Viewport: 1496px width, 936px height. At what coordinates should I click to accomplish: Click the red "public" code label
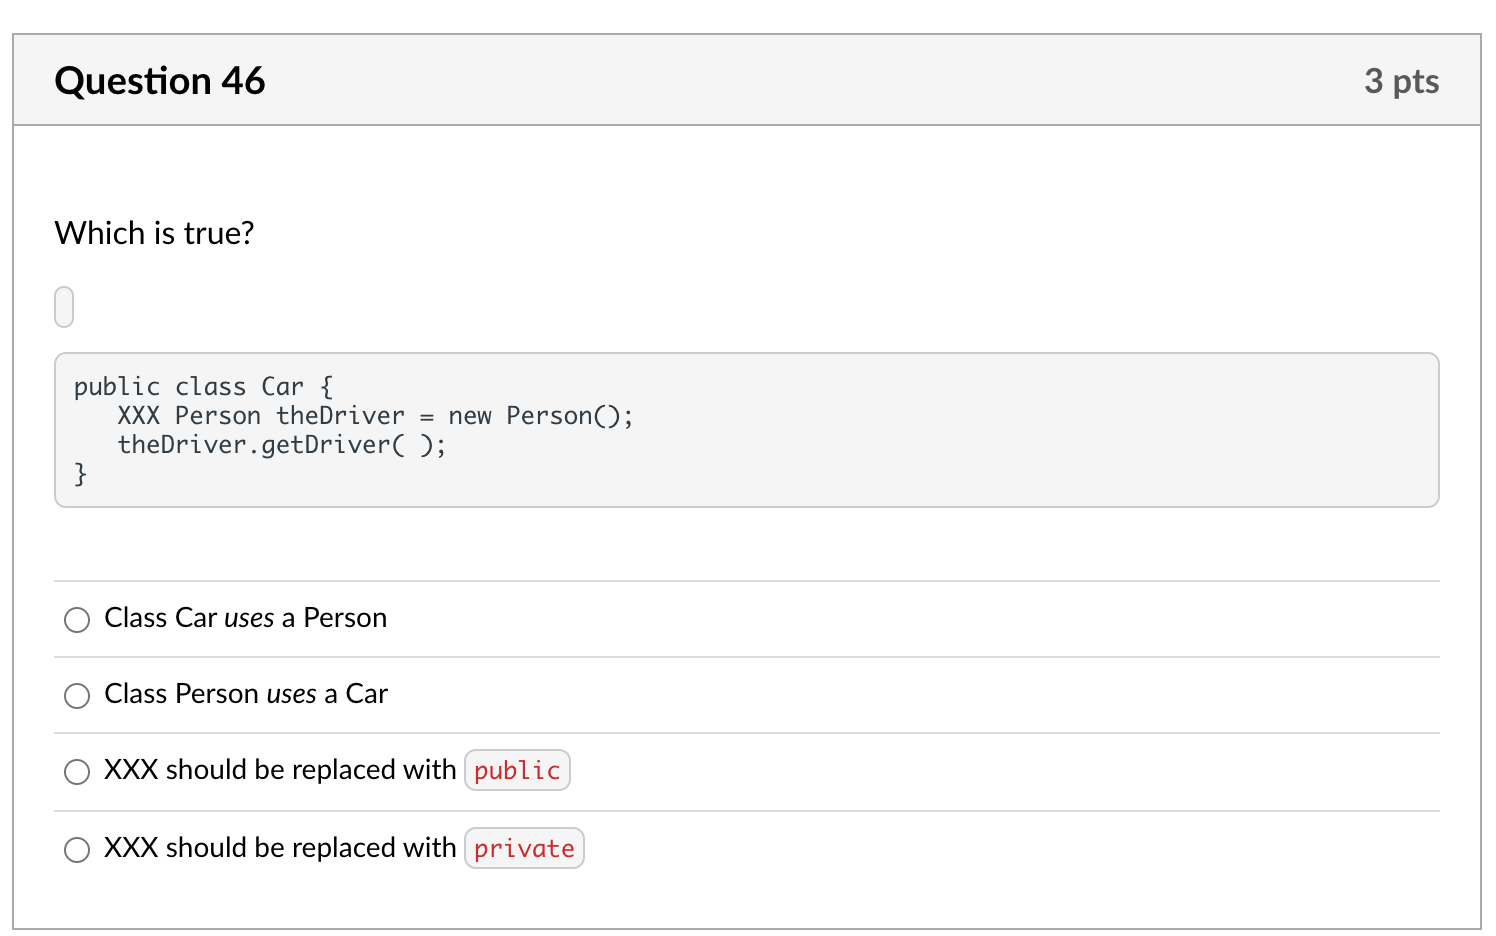[x=517, y=770]
